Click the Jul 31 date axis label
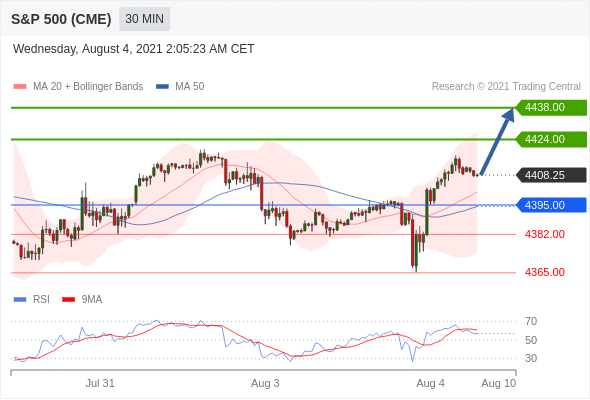The height and width of the screenshot is (400, 590). (x=100, y=383)
